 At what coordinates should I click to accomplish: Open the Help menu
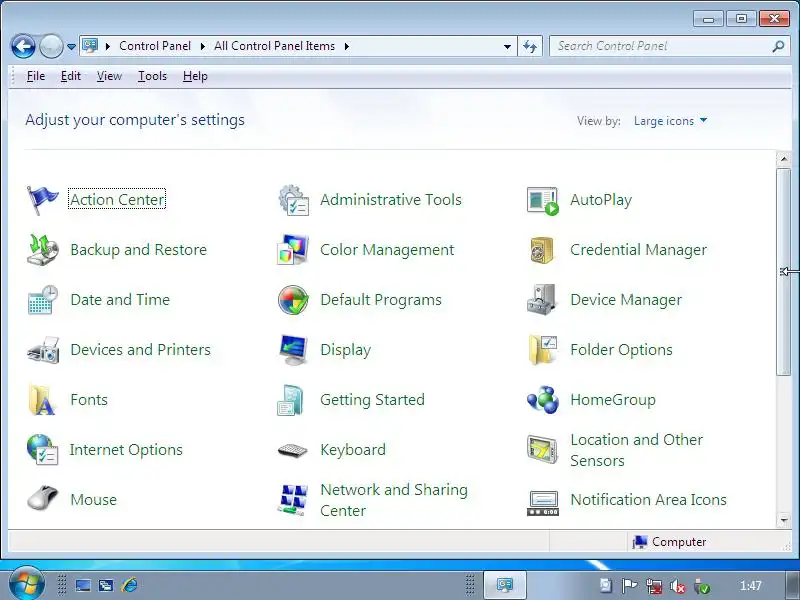[x=195, y=76]
